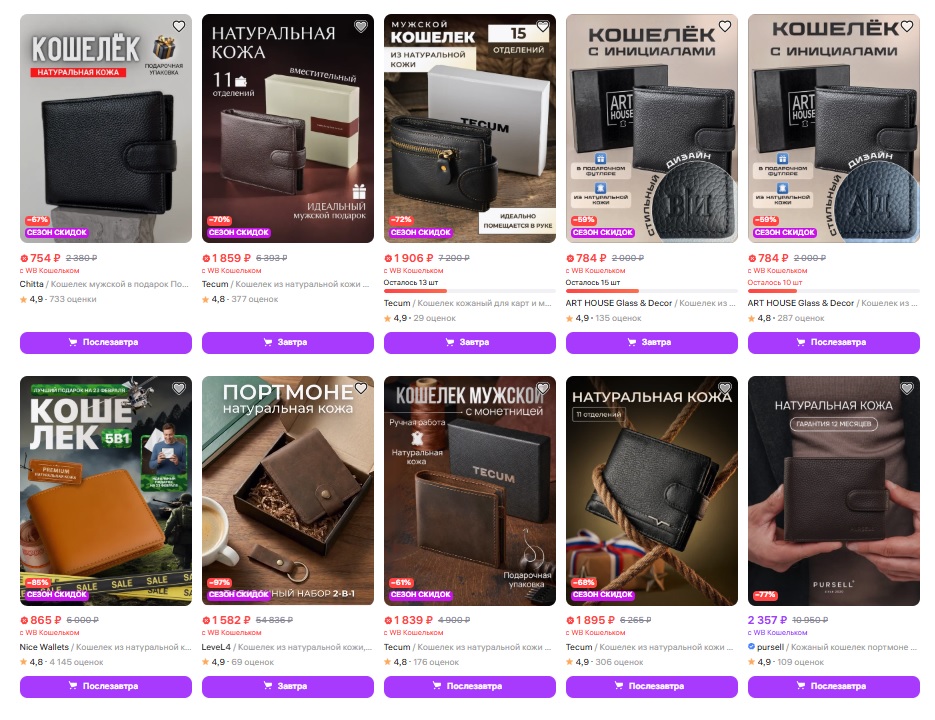Open the Кошелек мужской с монетницей image
Image resolution: width=935 pixels, height=720 pixels.
(x=470, y=490)
